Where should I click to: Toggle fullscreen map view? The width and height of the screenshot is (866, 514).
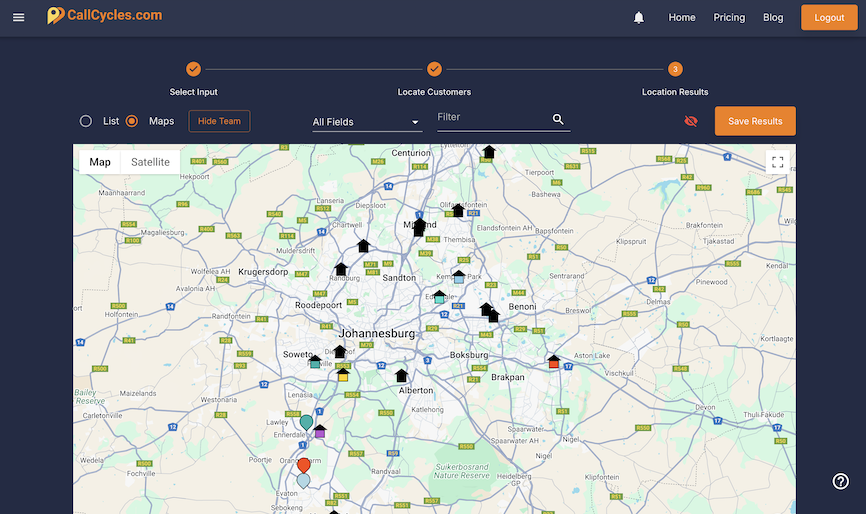[x=778, y=162]
